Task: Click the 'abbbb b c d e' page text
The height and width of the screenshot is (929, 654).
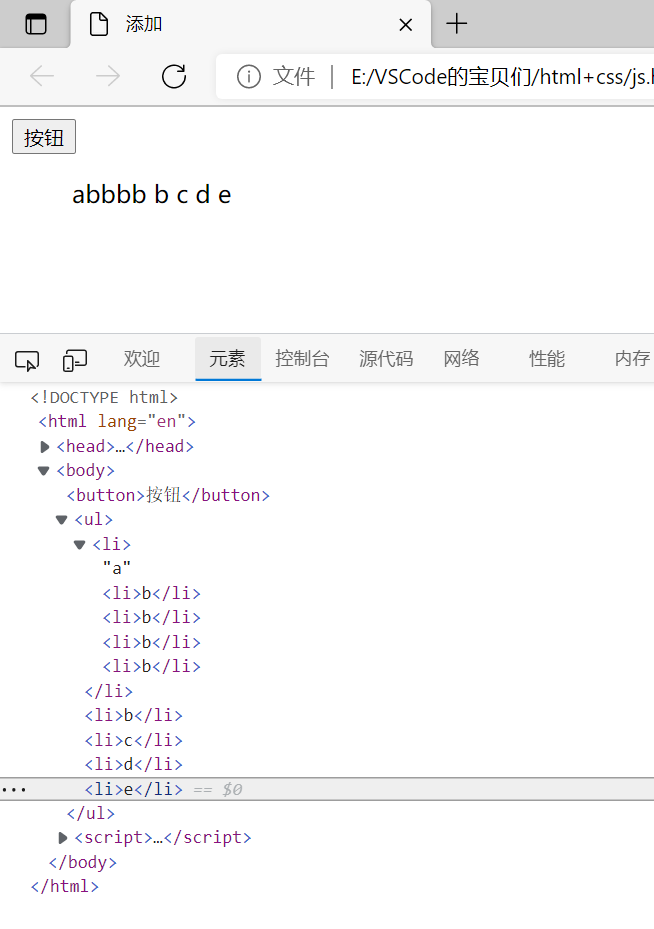Action: click(x=152, y=194)
